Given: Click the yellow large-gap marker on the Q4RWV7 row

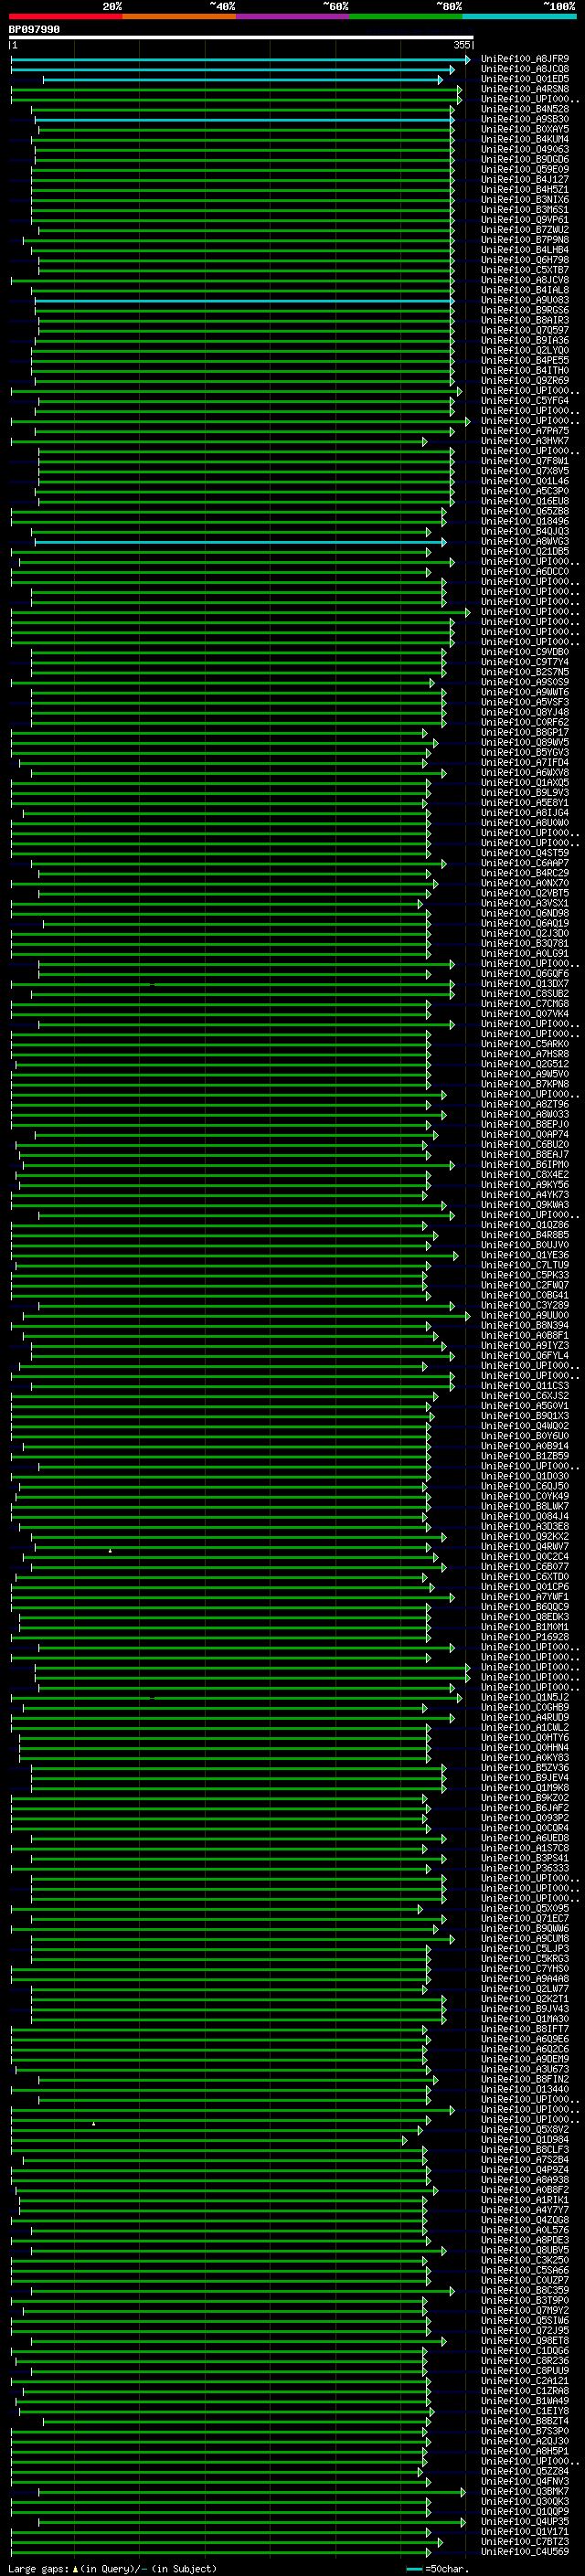Looking at the screenshot, I should [110, 1550].
